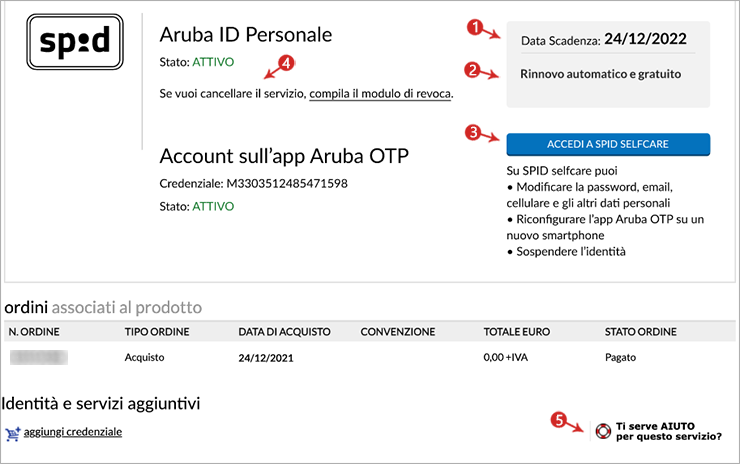
Task: Click the TIPO ORDINE column header
Action: pos(157,332)
